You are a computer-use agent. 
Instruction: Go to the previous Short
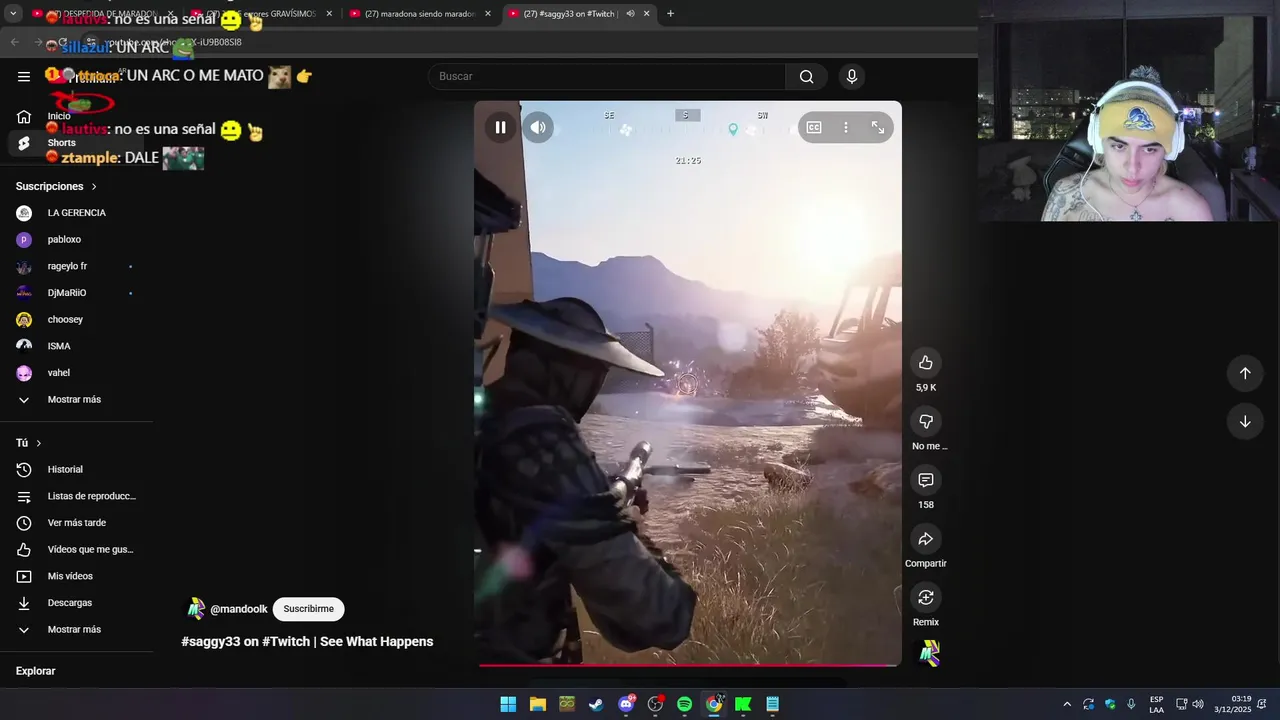1245,373
